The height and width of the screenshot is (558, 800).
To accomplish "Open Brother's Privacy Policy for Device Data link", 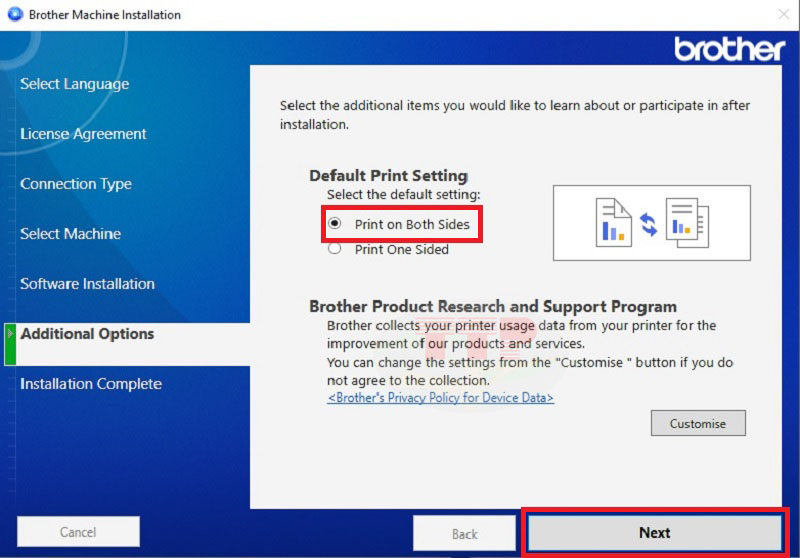I will click(440, 397).
